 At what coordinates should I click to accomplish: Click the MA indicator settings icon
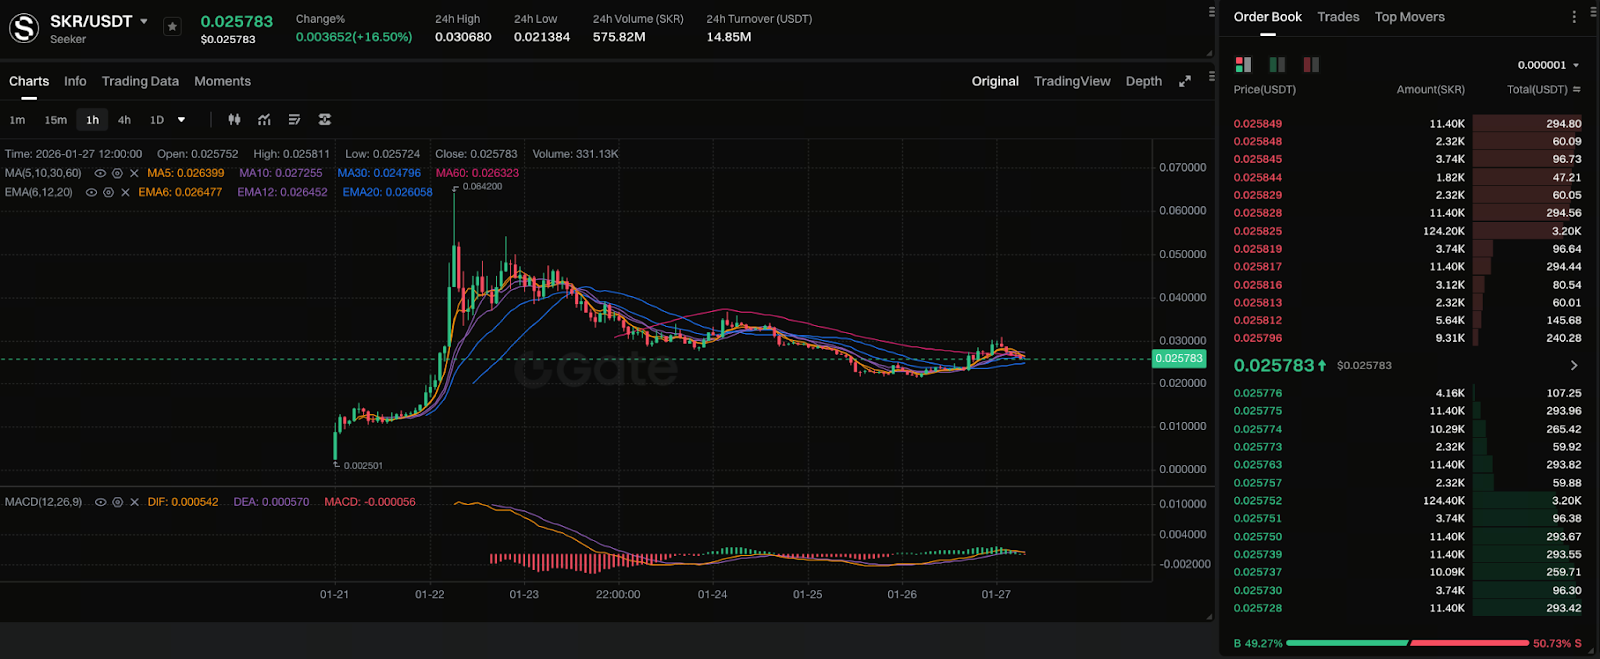[x=117, y=173]
